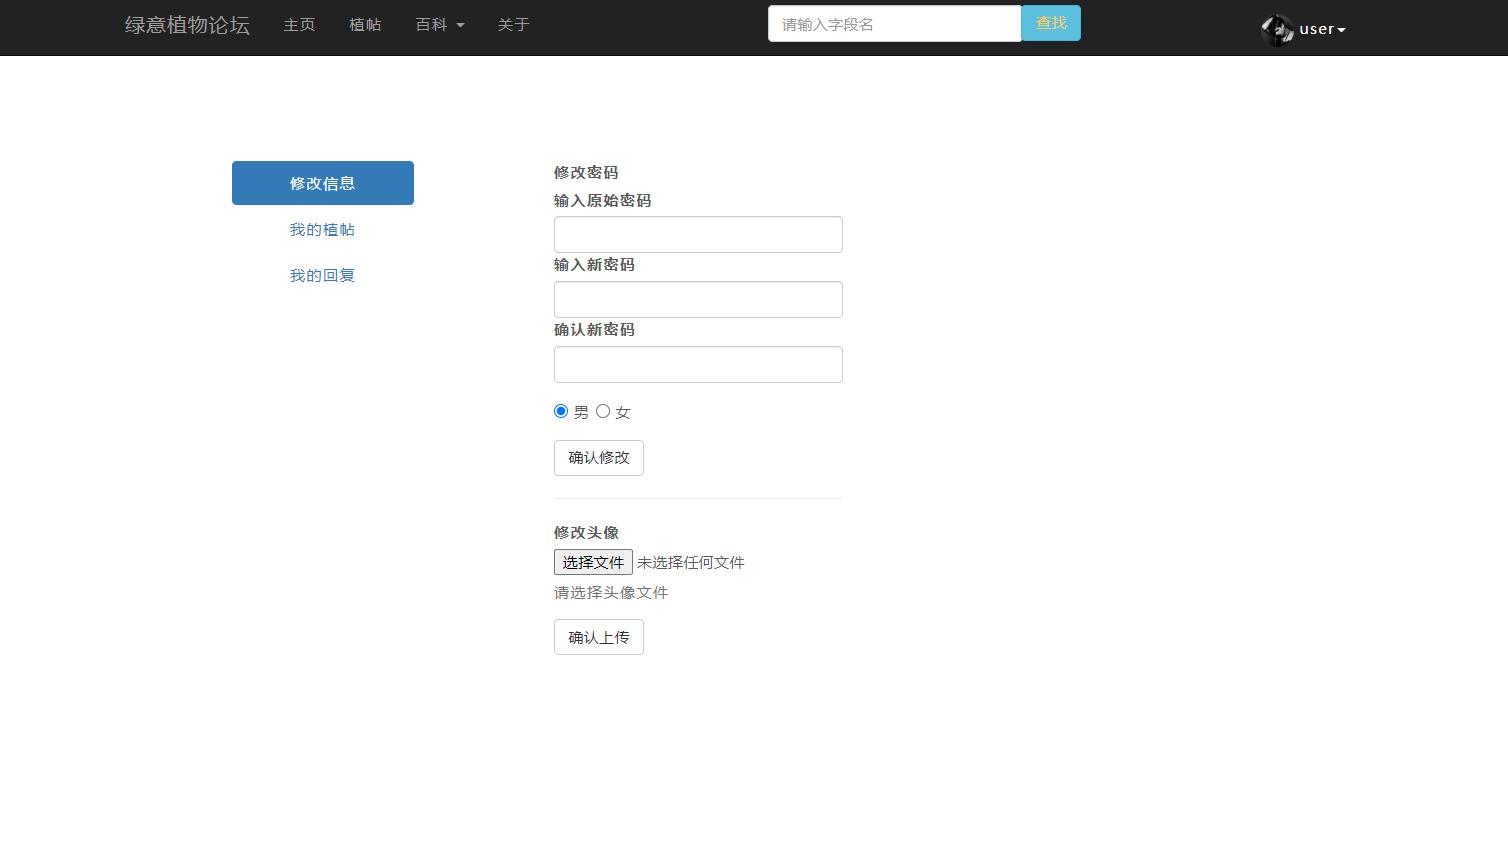Image resolution: width=1508 pixels, height=860 pixels.
Task: Select the 女 gender radio button
Action: click(603, 411)
